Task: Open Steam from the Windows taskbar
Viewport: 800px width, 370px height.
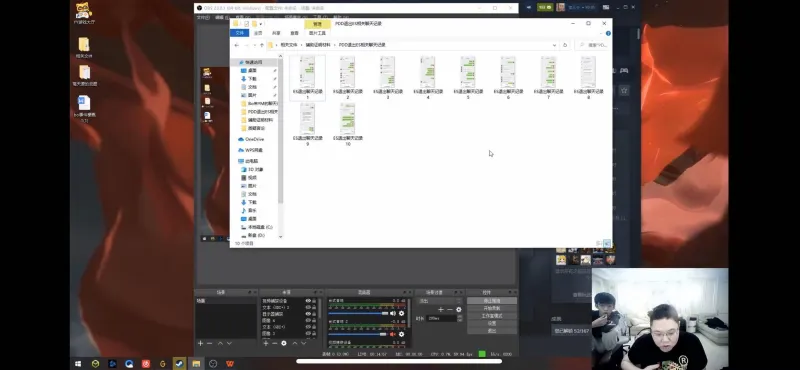Action: coord(179,364)
